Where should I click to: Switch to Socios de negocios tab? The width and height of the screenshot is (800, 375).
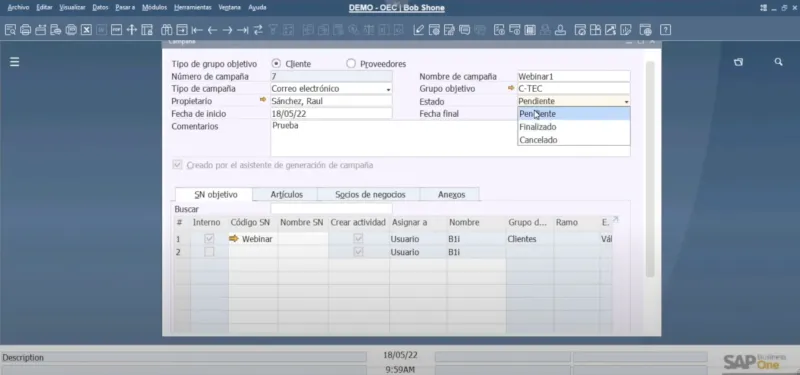(x=370, y=194)
